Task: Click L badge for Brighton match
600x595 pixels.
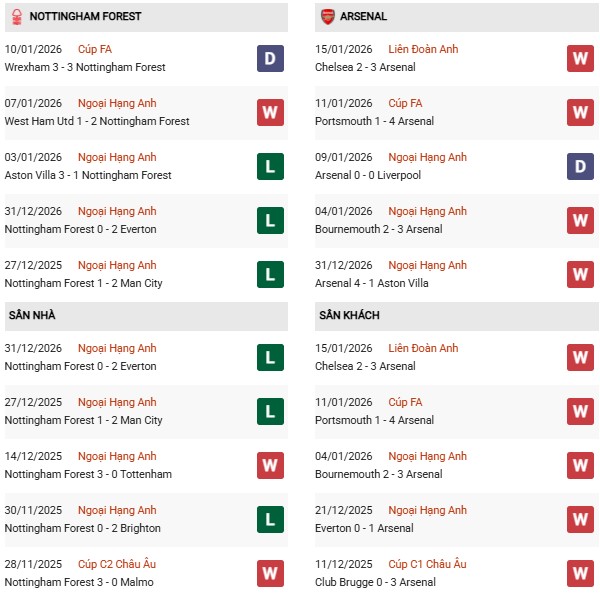Action: pos(270,520)
